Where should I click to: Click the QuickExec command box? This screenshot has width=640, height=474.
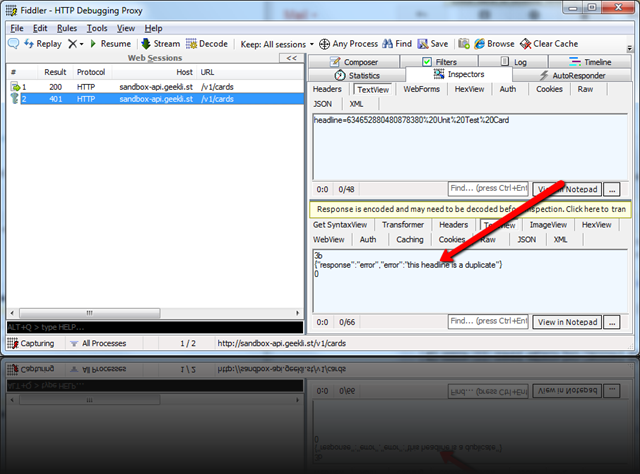tap(155, 327)
